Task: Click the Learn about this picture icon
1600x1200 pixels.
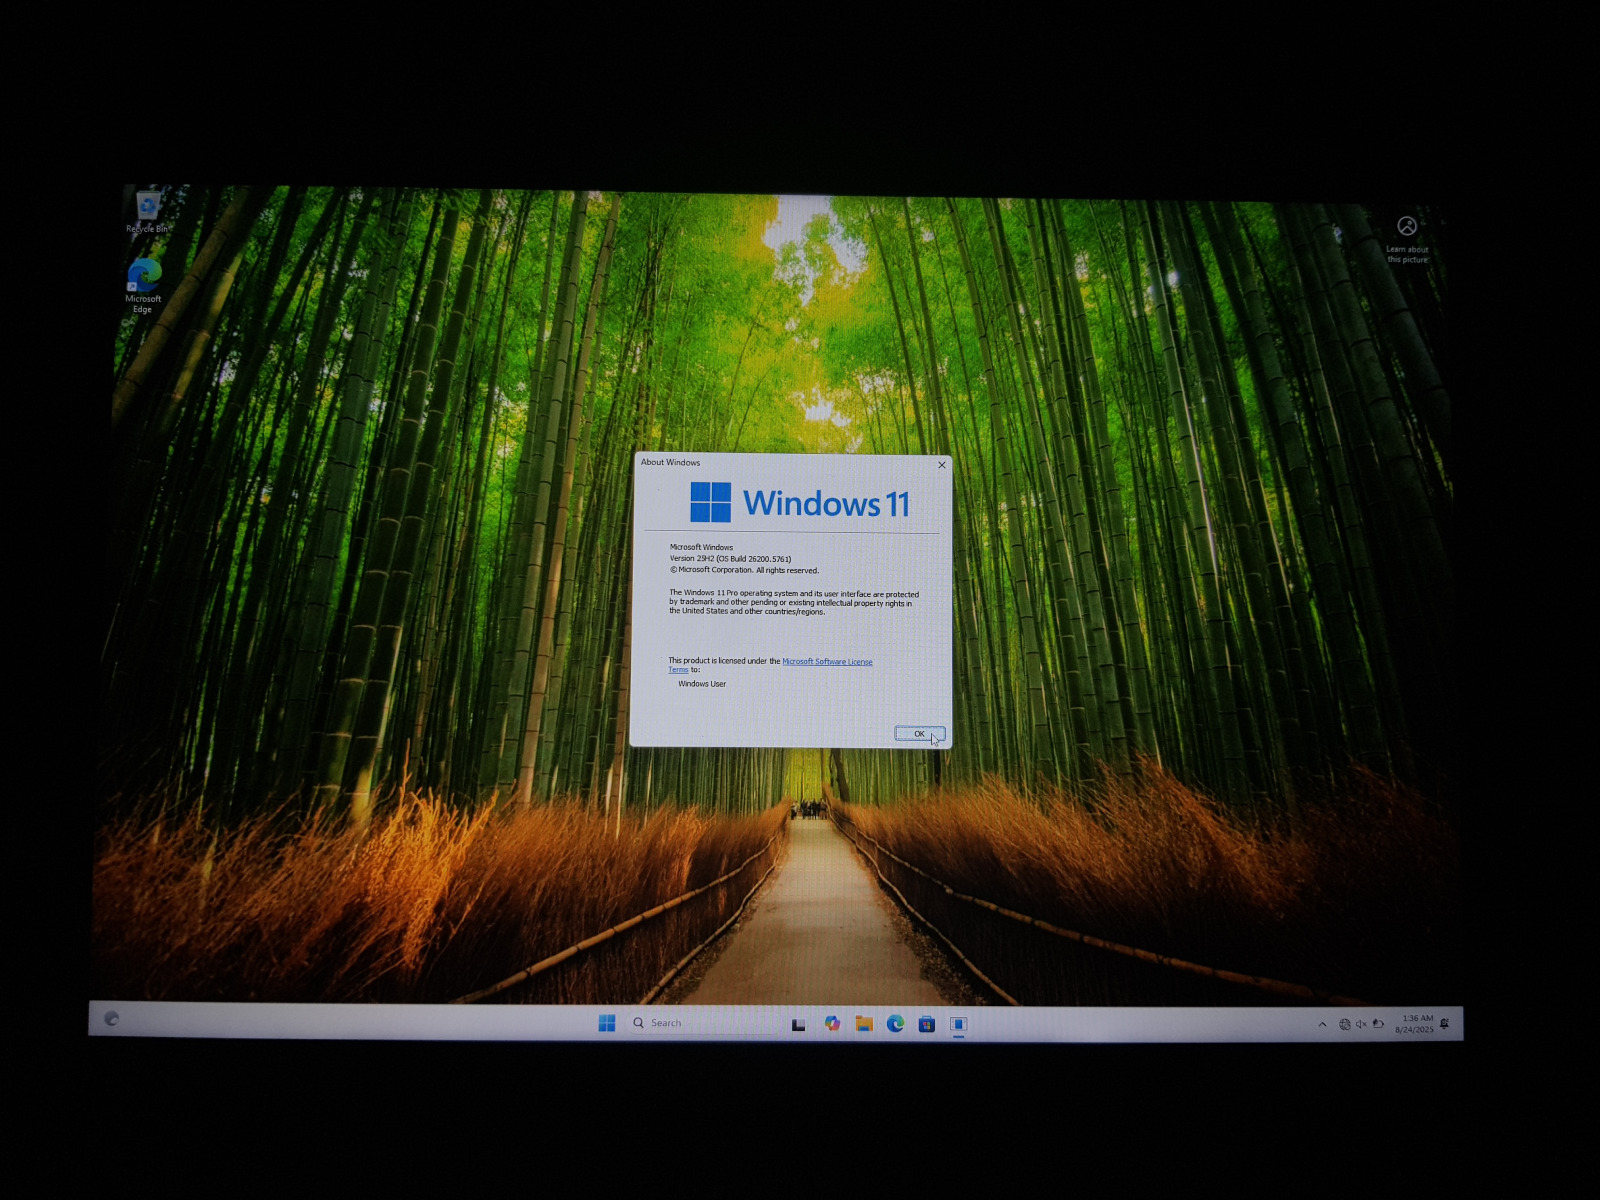Action: (1406, 228)
